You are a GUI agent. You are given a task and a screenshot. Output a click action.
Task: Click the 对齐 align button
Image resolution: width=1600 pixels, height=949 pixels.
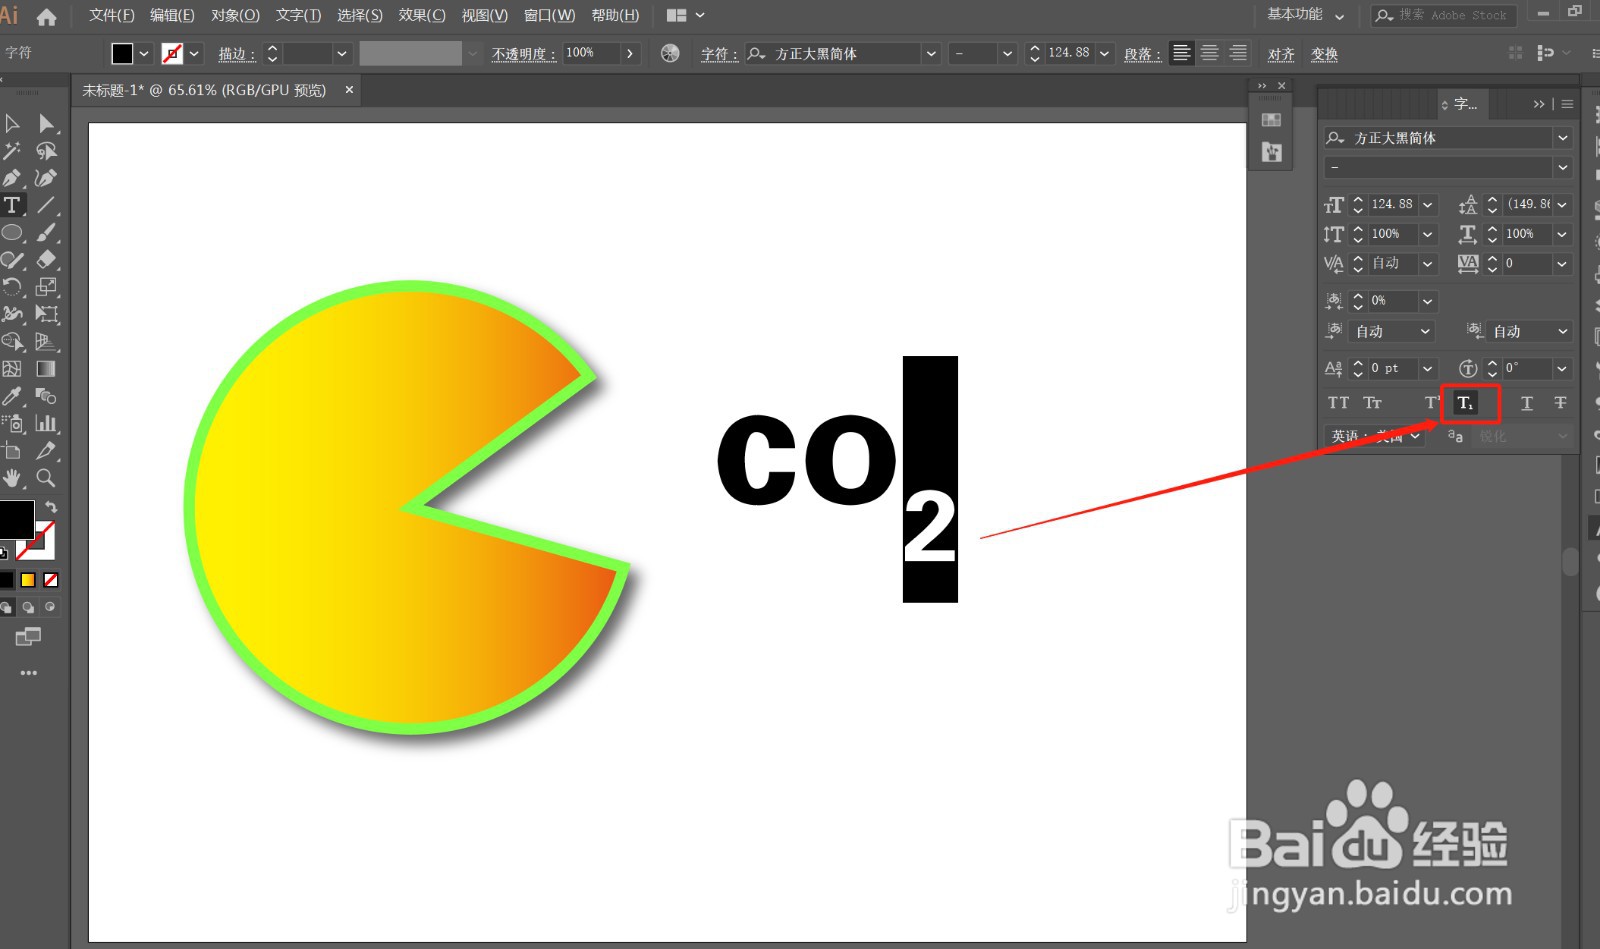[1281, 54]
